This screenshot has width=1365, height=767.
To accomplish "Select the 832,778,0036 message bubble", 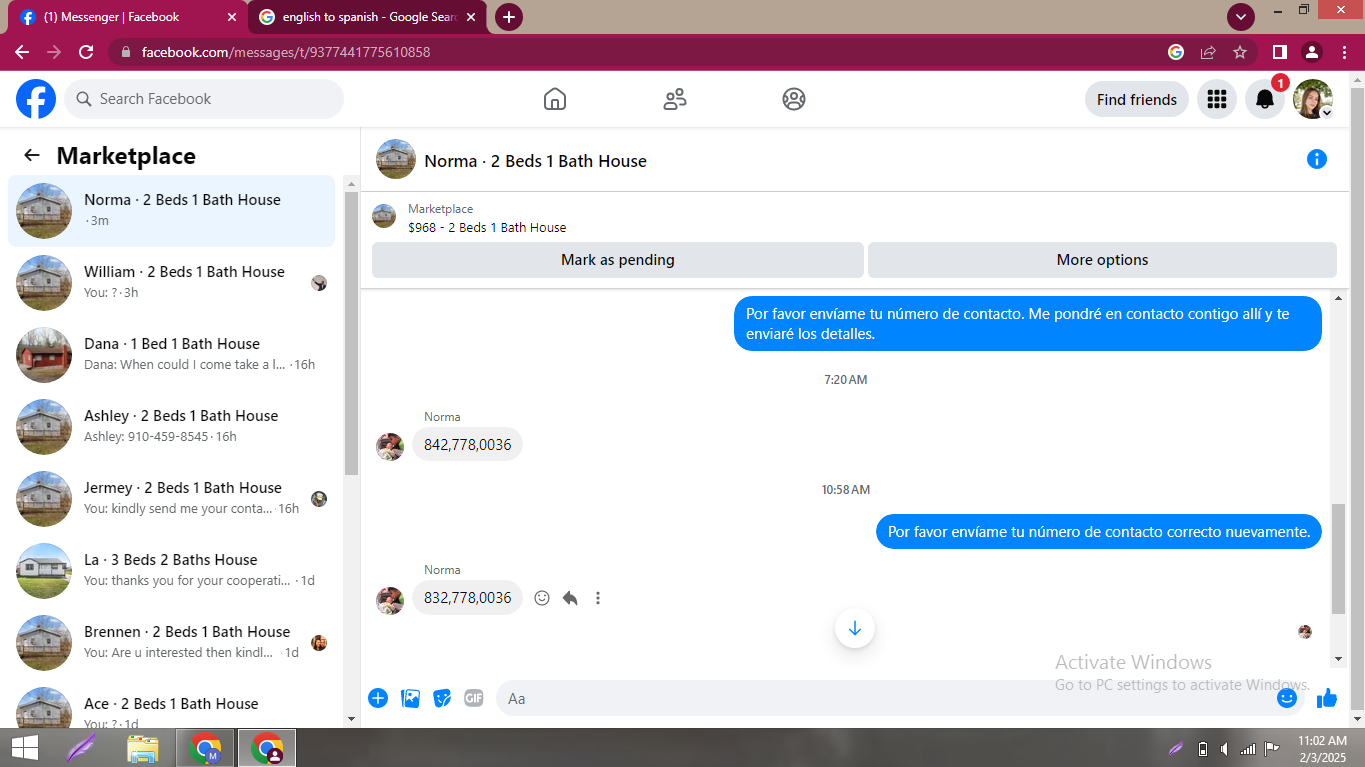I will pos(467,597).
